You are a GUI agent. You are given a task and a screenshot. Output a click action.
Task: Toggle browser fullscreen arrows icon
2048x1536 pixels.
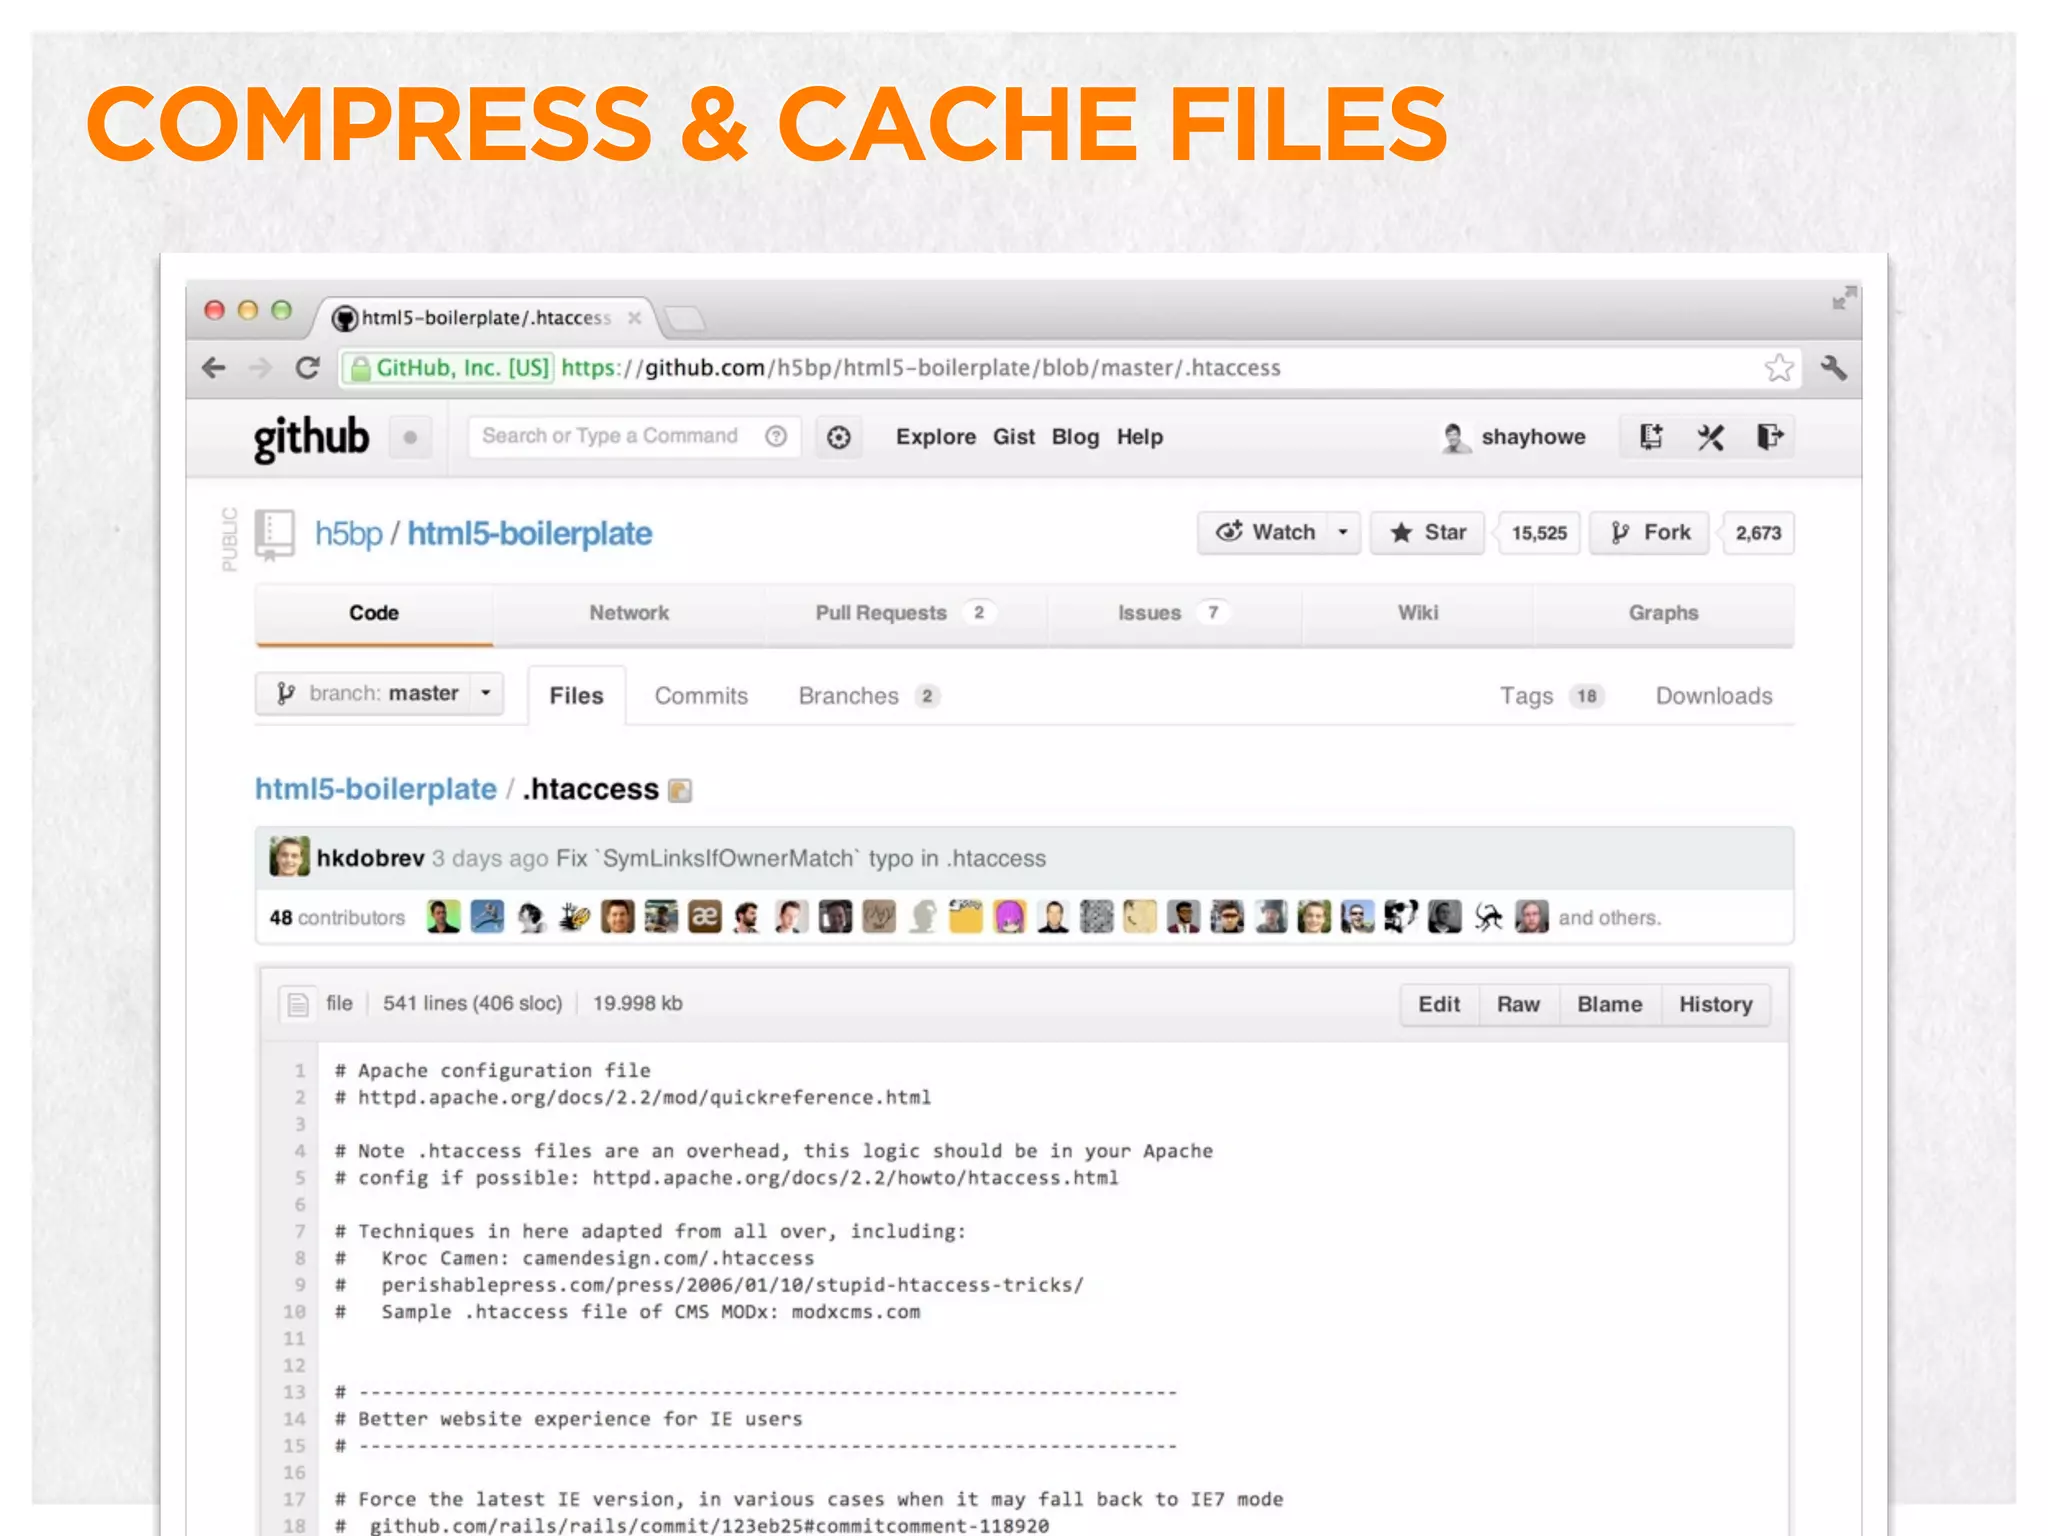(x=1843, y=298)
